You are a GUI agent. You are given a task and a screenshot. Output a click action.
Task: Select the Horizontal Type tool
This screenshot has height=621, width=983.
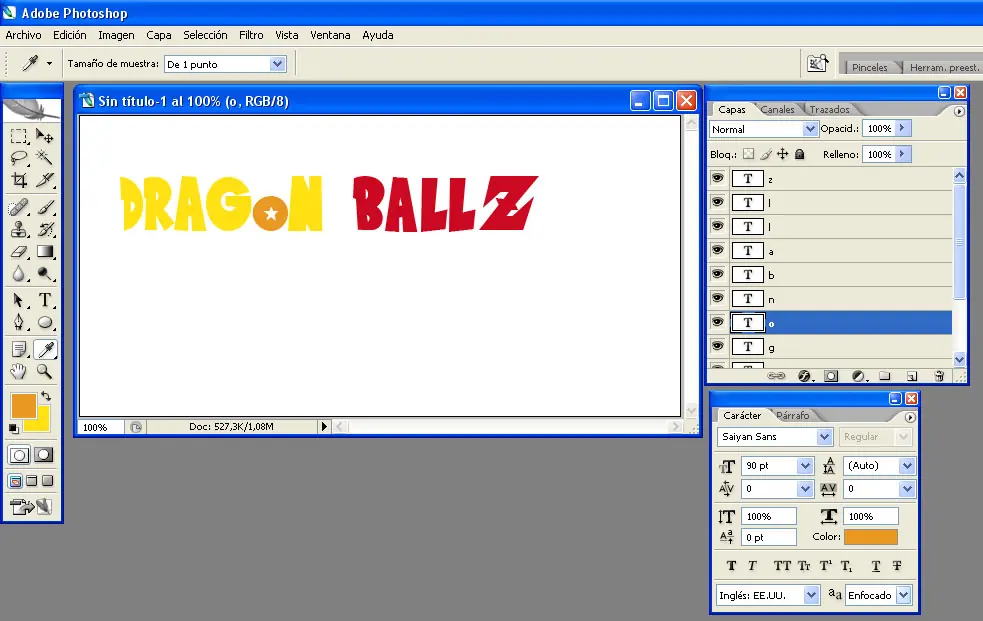pyautogui.click(x=45, y=300)
